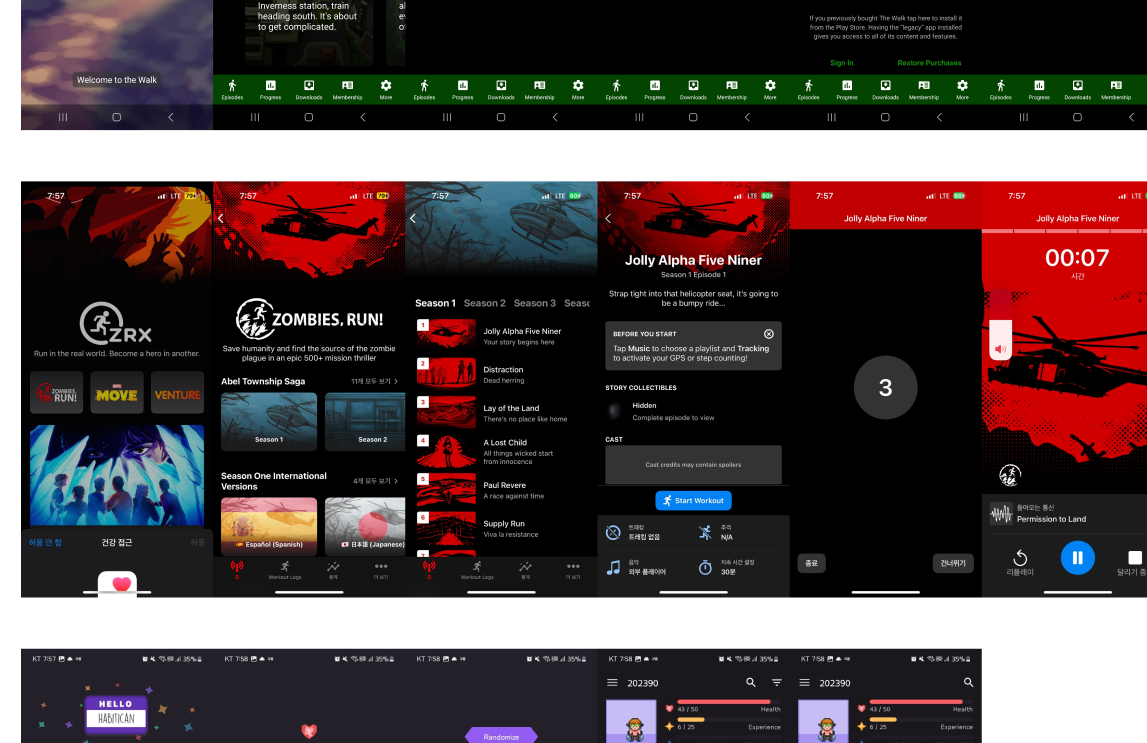1147x743 pixels.
Task: Tap the tracking-off icon setting
Action: [x=614, y=532]
